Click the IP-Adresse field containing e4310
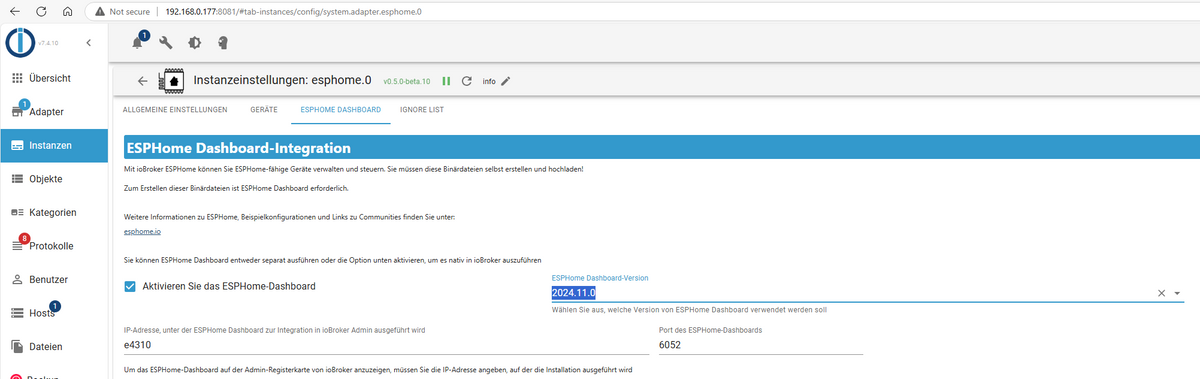 (x=386, y=344)
